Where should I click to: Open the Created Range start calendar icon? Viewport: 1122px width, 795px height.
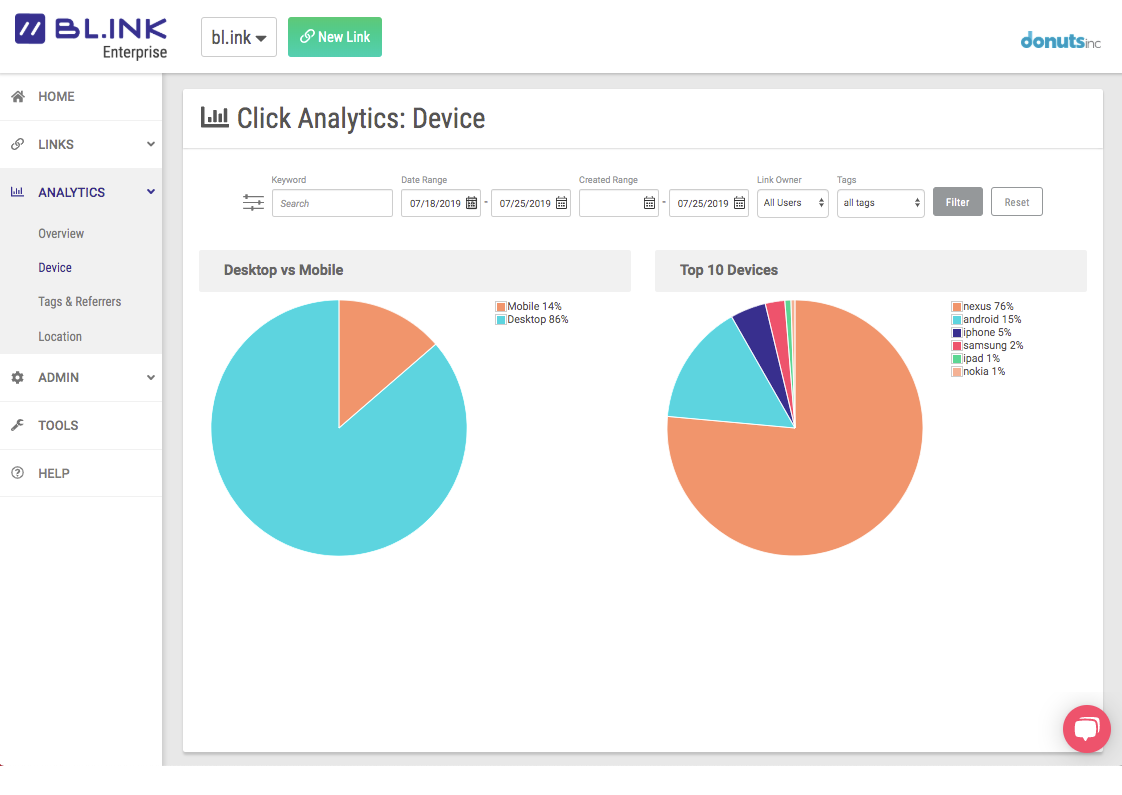tap(649, 203)
